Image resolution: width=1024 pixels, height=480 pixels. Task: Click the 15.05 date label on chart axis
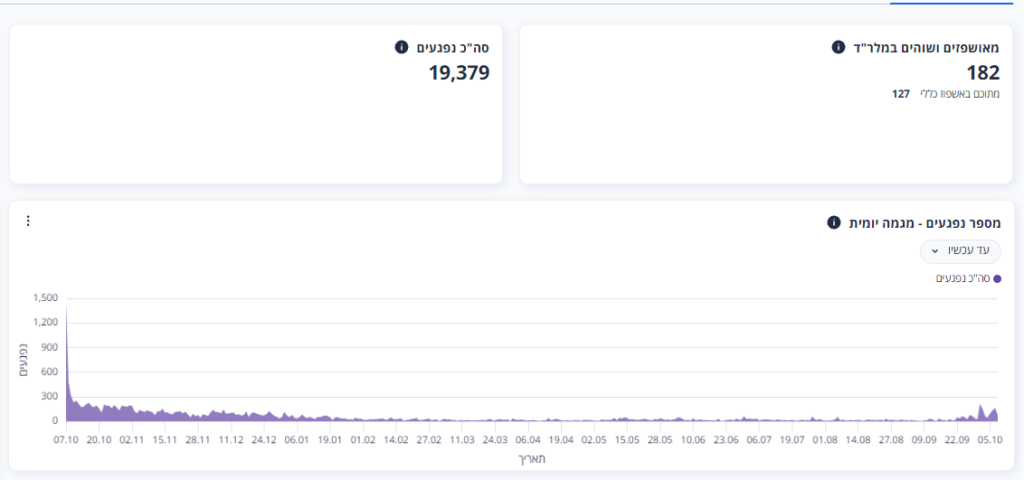coord(626,440)
